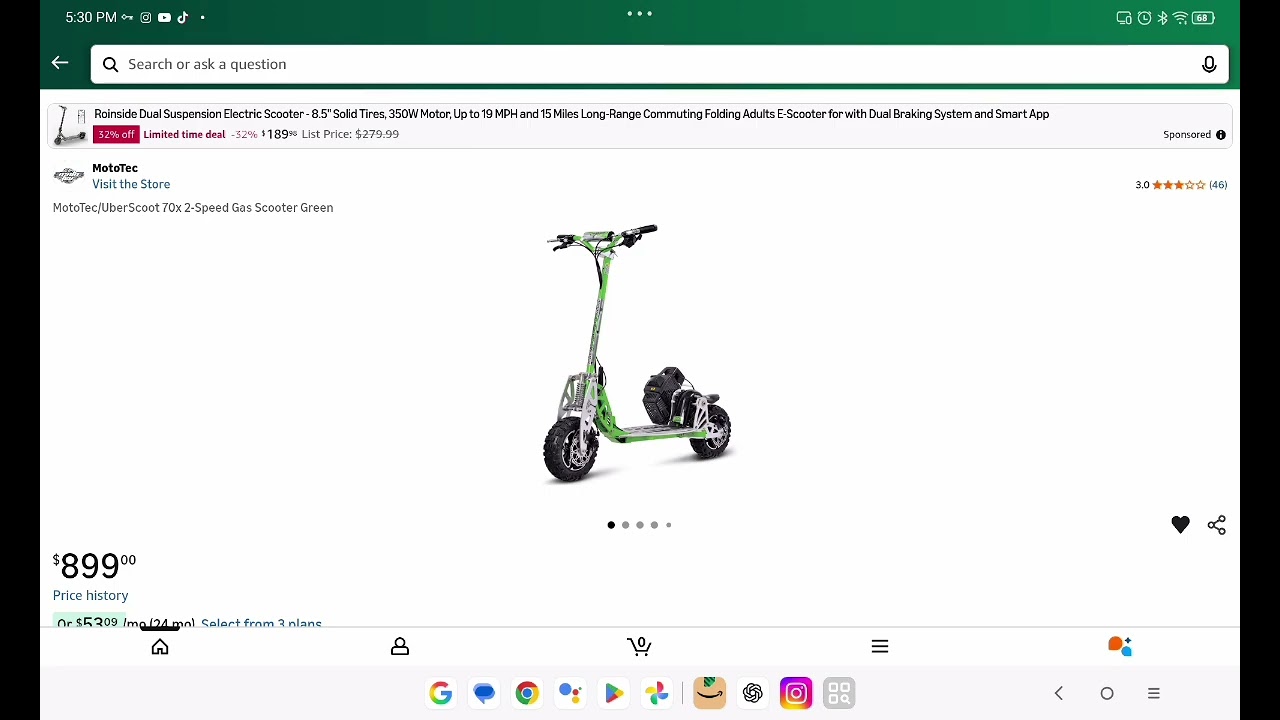Open the shopping cart tab
Image resolution: width=1280 pixels, height=720 pixels.
[x=640, y=646]
